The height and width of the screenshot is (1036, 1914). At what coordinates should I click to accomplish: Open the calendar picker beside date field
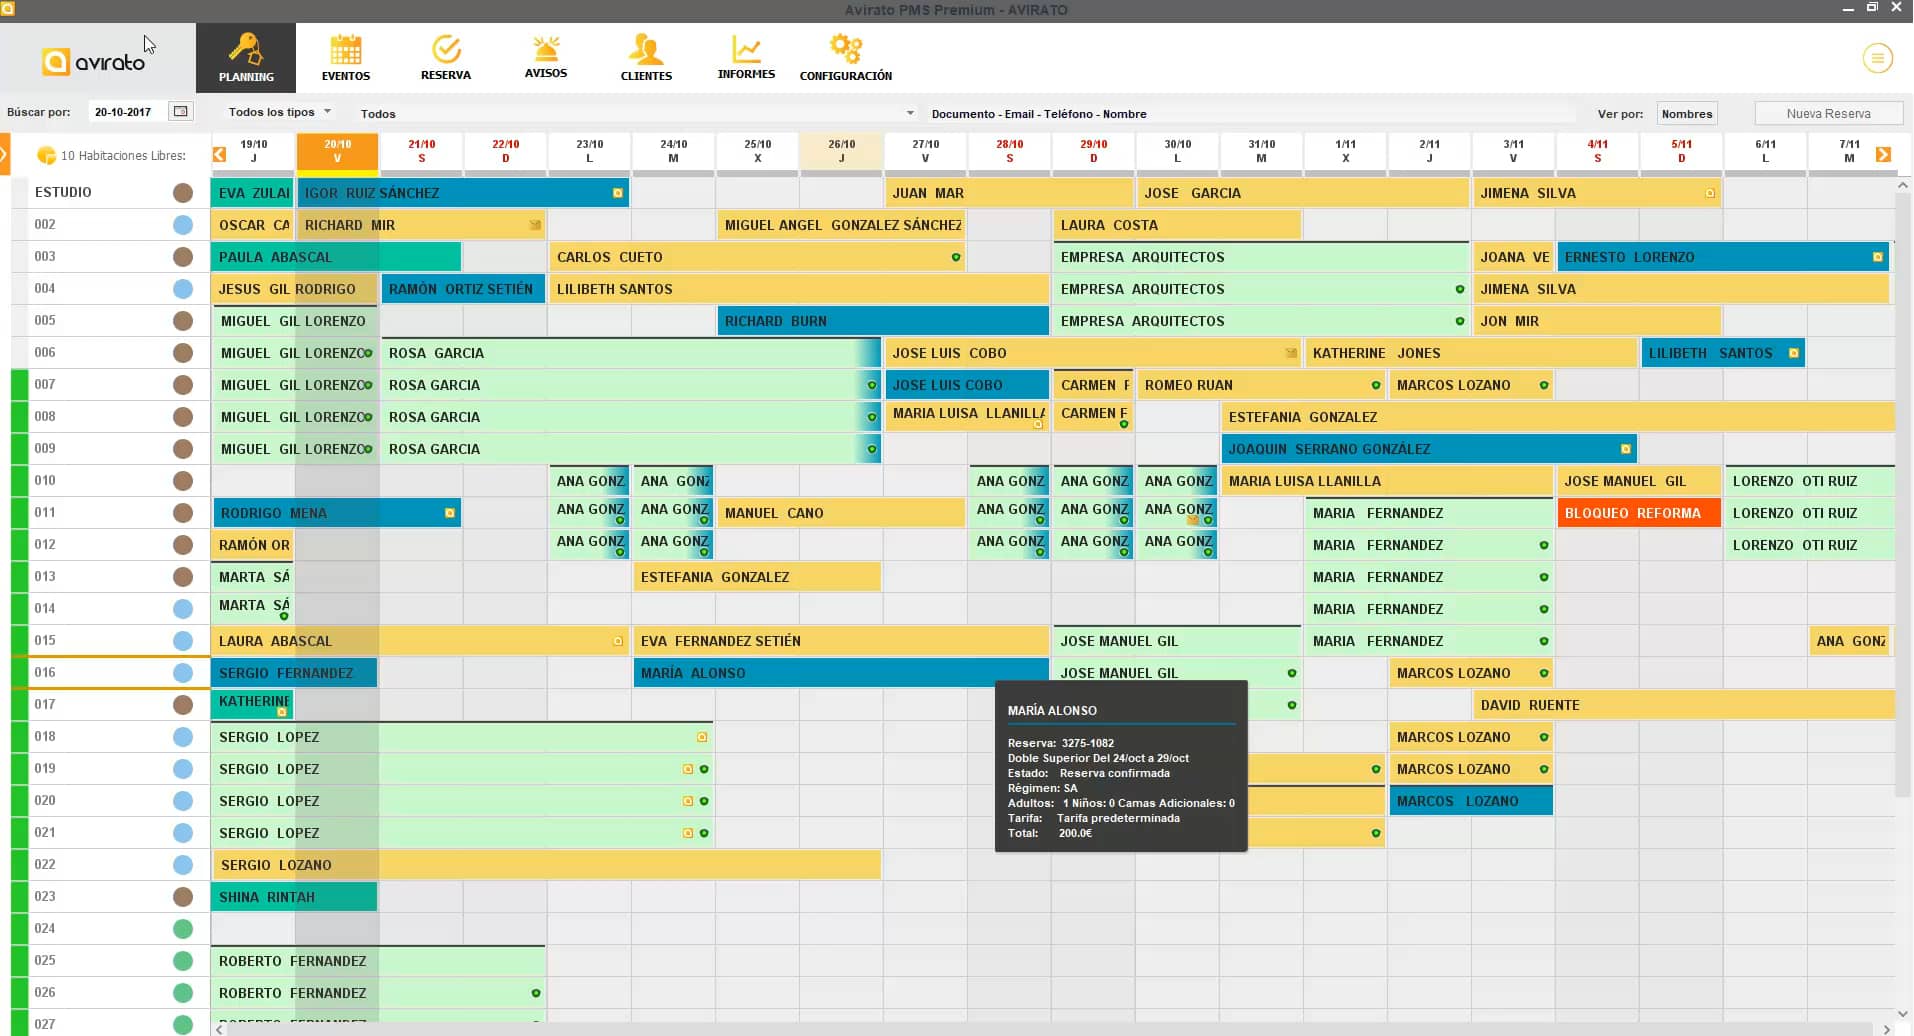pyautogui.click(x=180, y=112)
